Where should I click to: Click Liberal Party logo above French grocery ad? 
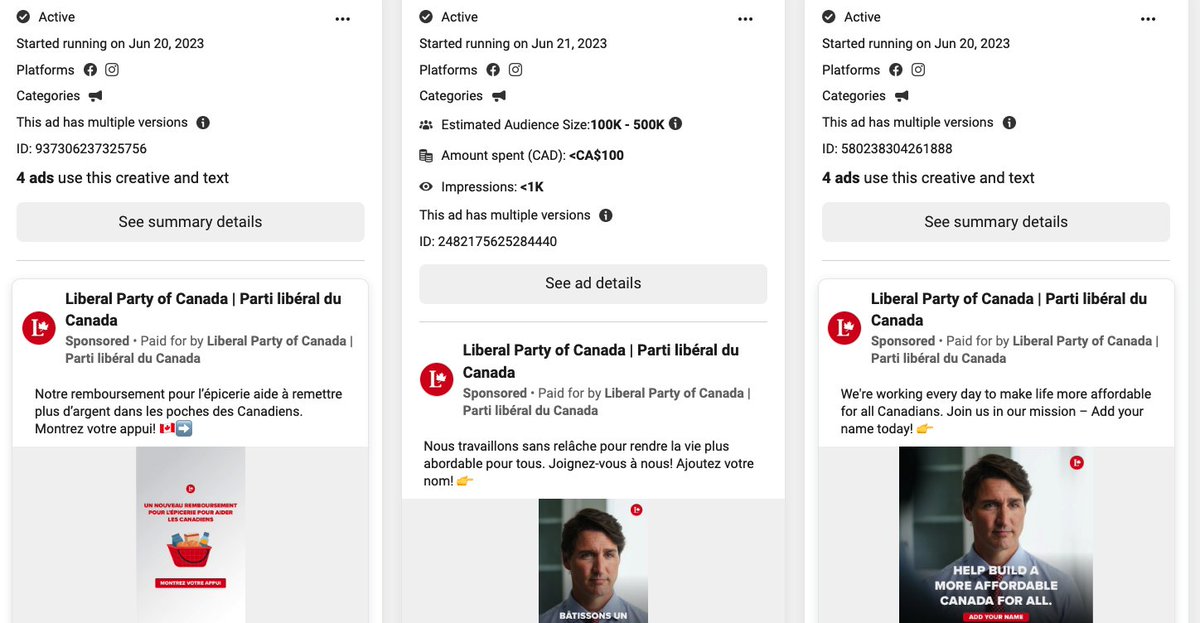tap(40, 327)
